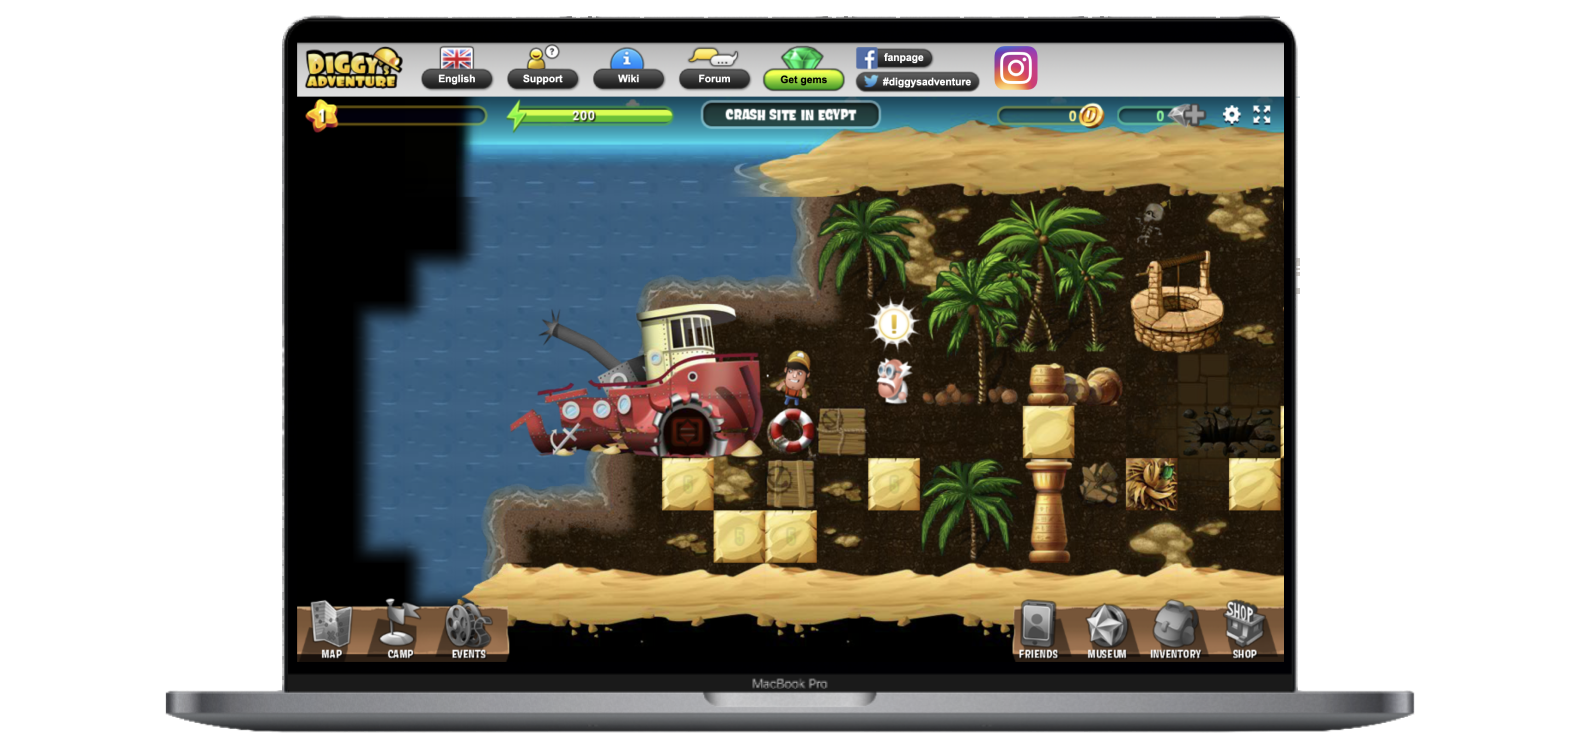This screenshot has height=748, width=1584.
Task: Click the Facebook logo icon
Action: [x=866, y=58]
